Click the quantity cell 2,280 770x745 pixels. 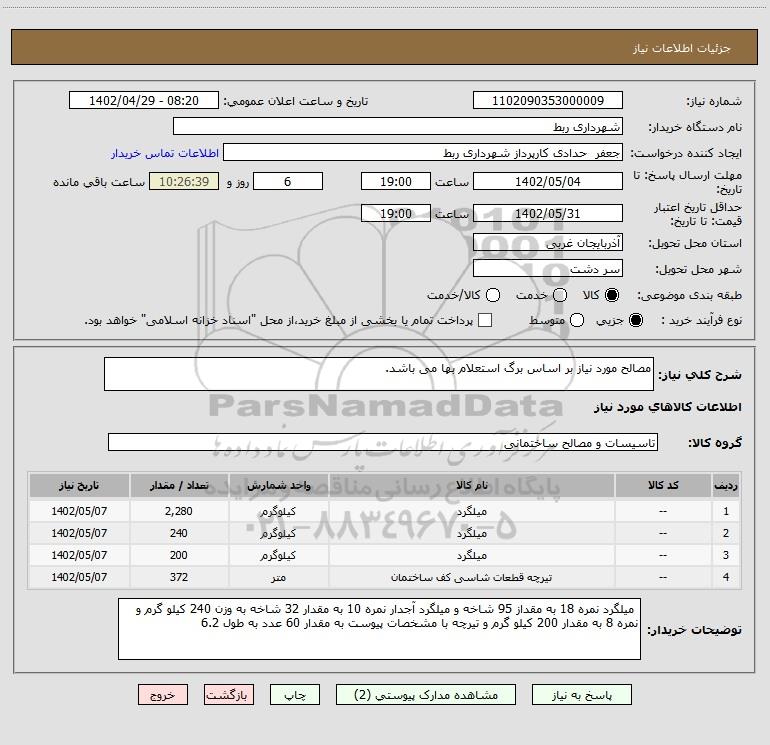(x=179, y=511)
